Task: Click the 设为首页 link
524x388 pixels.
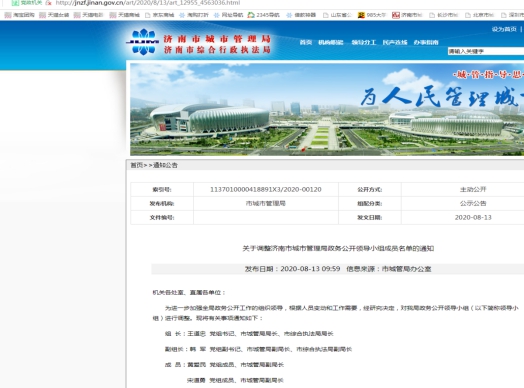Action: click(504, 29)
